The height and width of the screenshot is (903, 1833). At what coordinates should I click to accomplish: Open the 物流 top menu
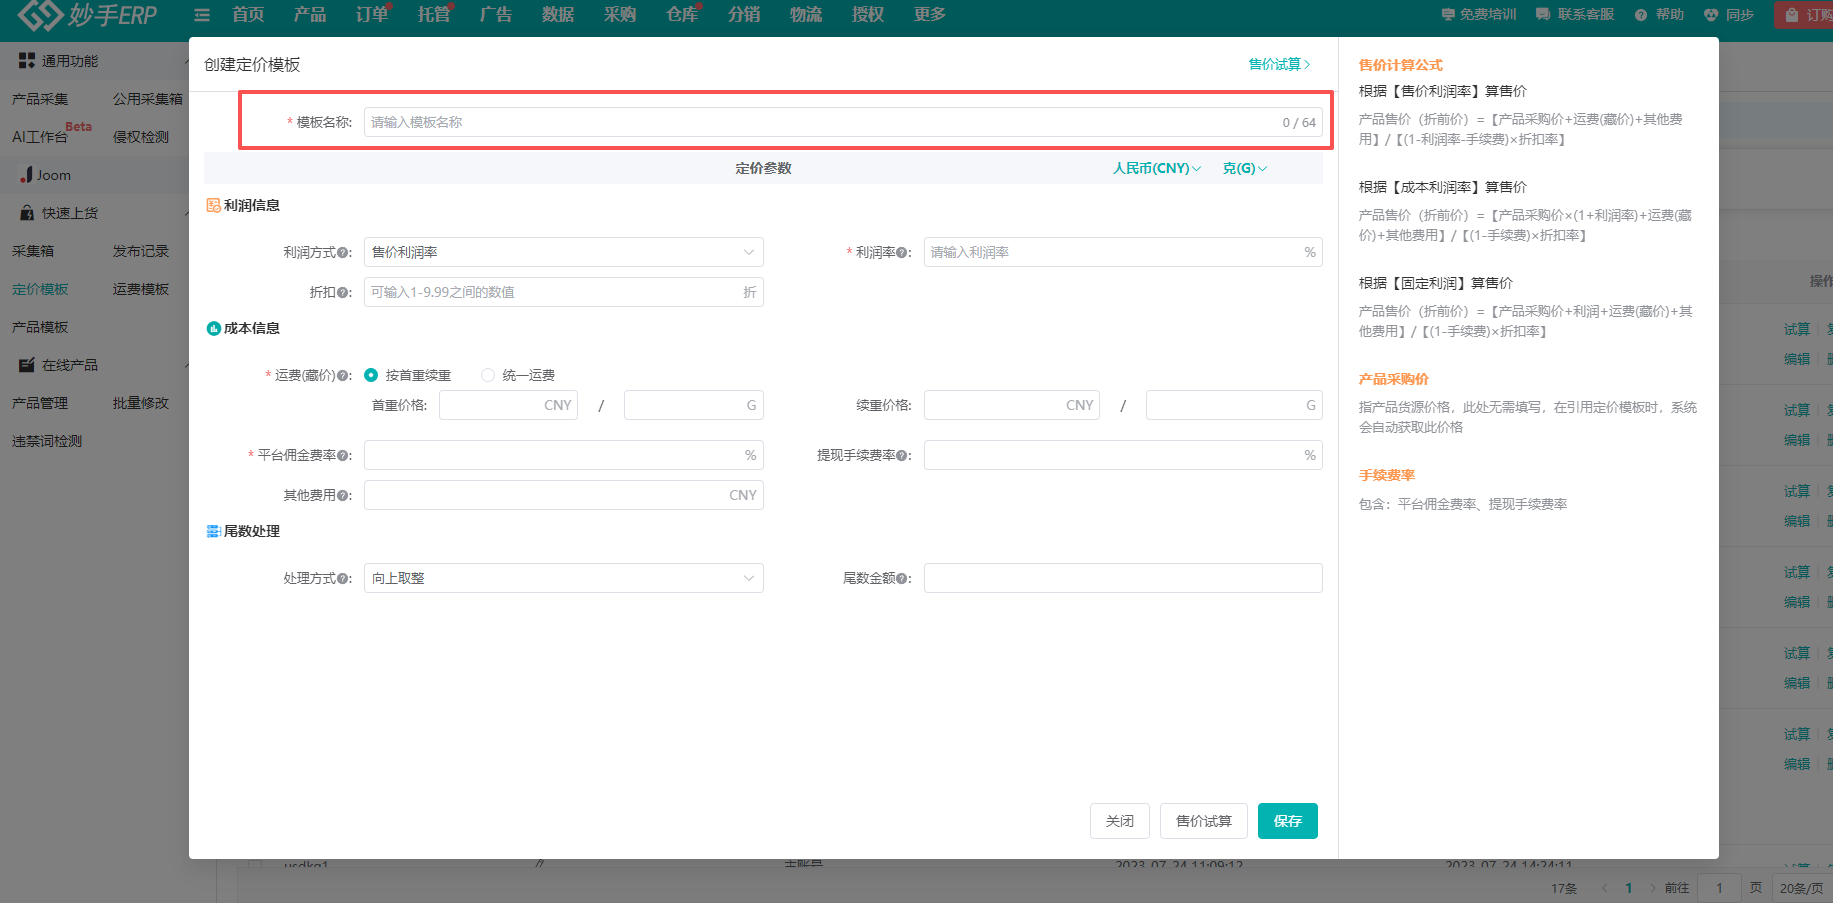click(x=805, y=15)
